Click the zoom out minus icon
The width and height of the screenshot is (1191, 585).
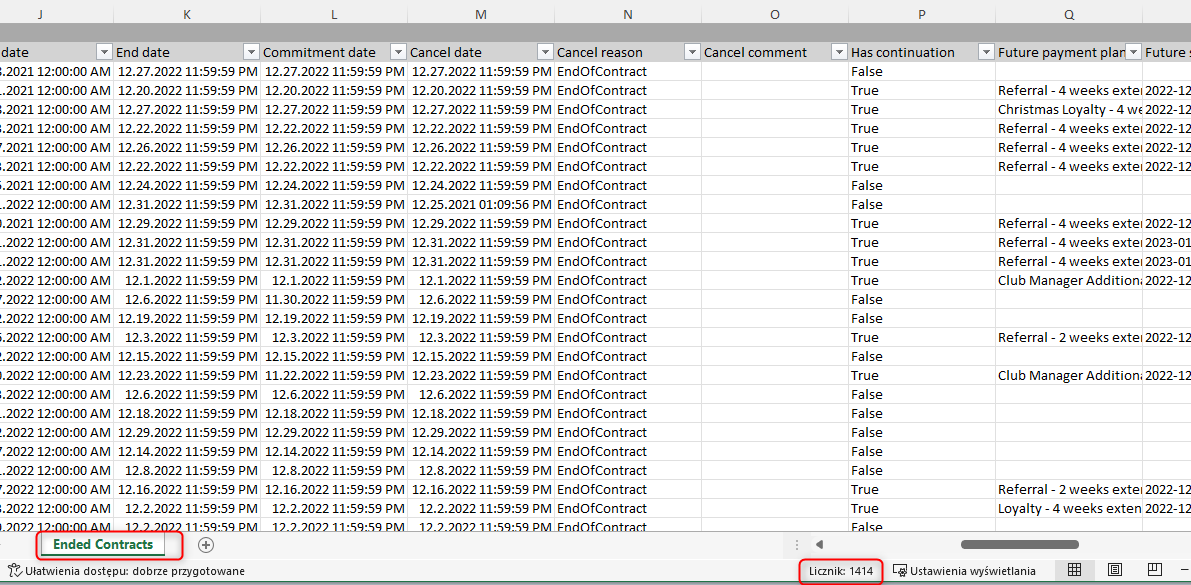(x=1184, y=571)
